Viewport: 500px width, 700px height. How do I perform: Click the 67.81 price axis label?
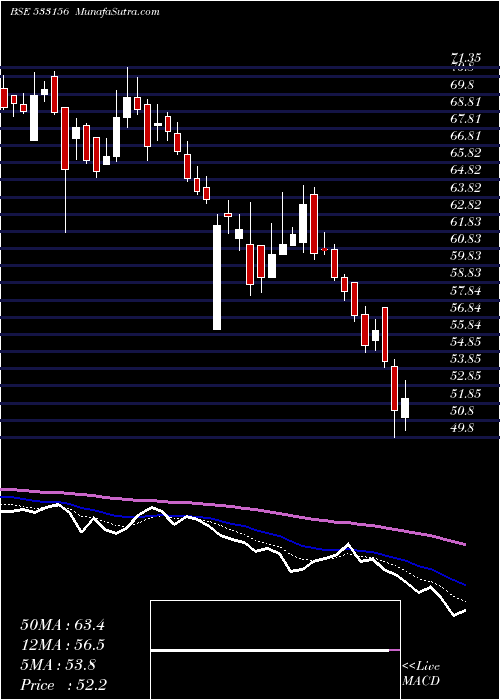coord(466,119)
